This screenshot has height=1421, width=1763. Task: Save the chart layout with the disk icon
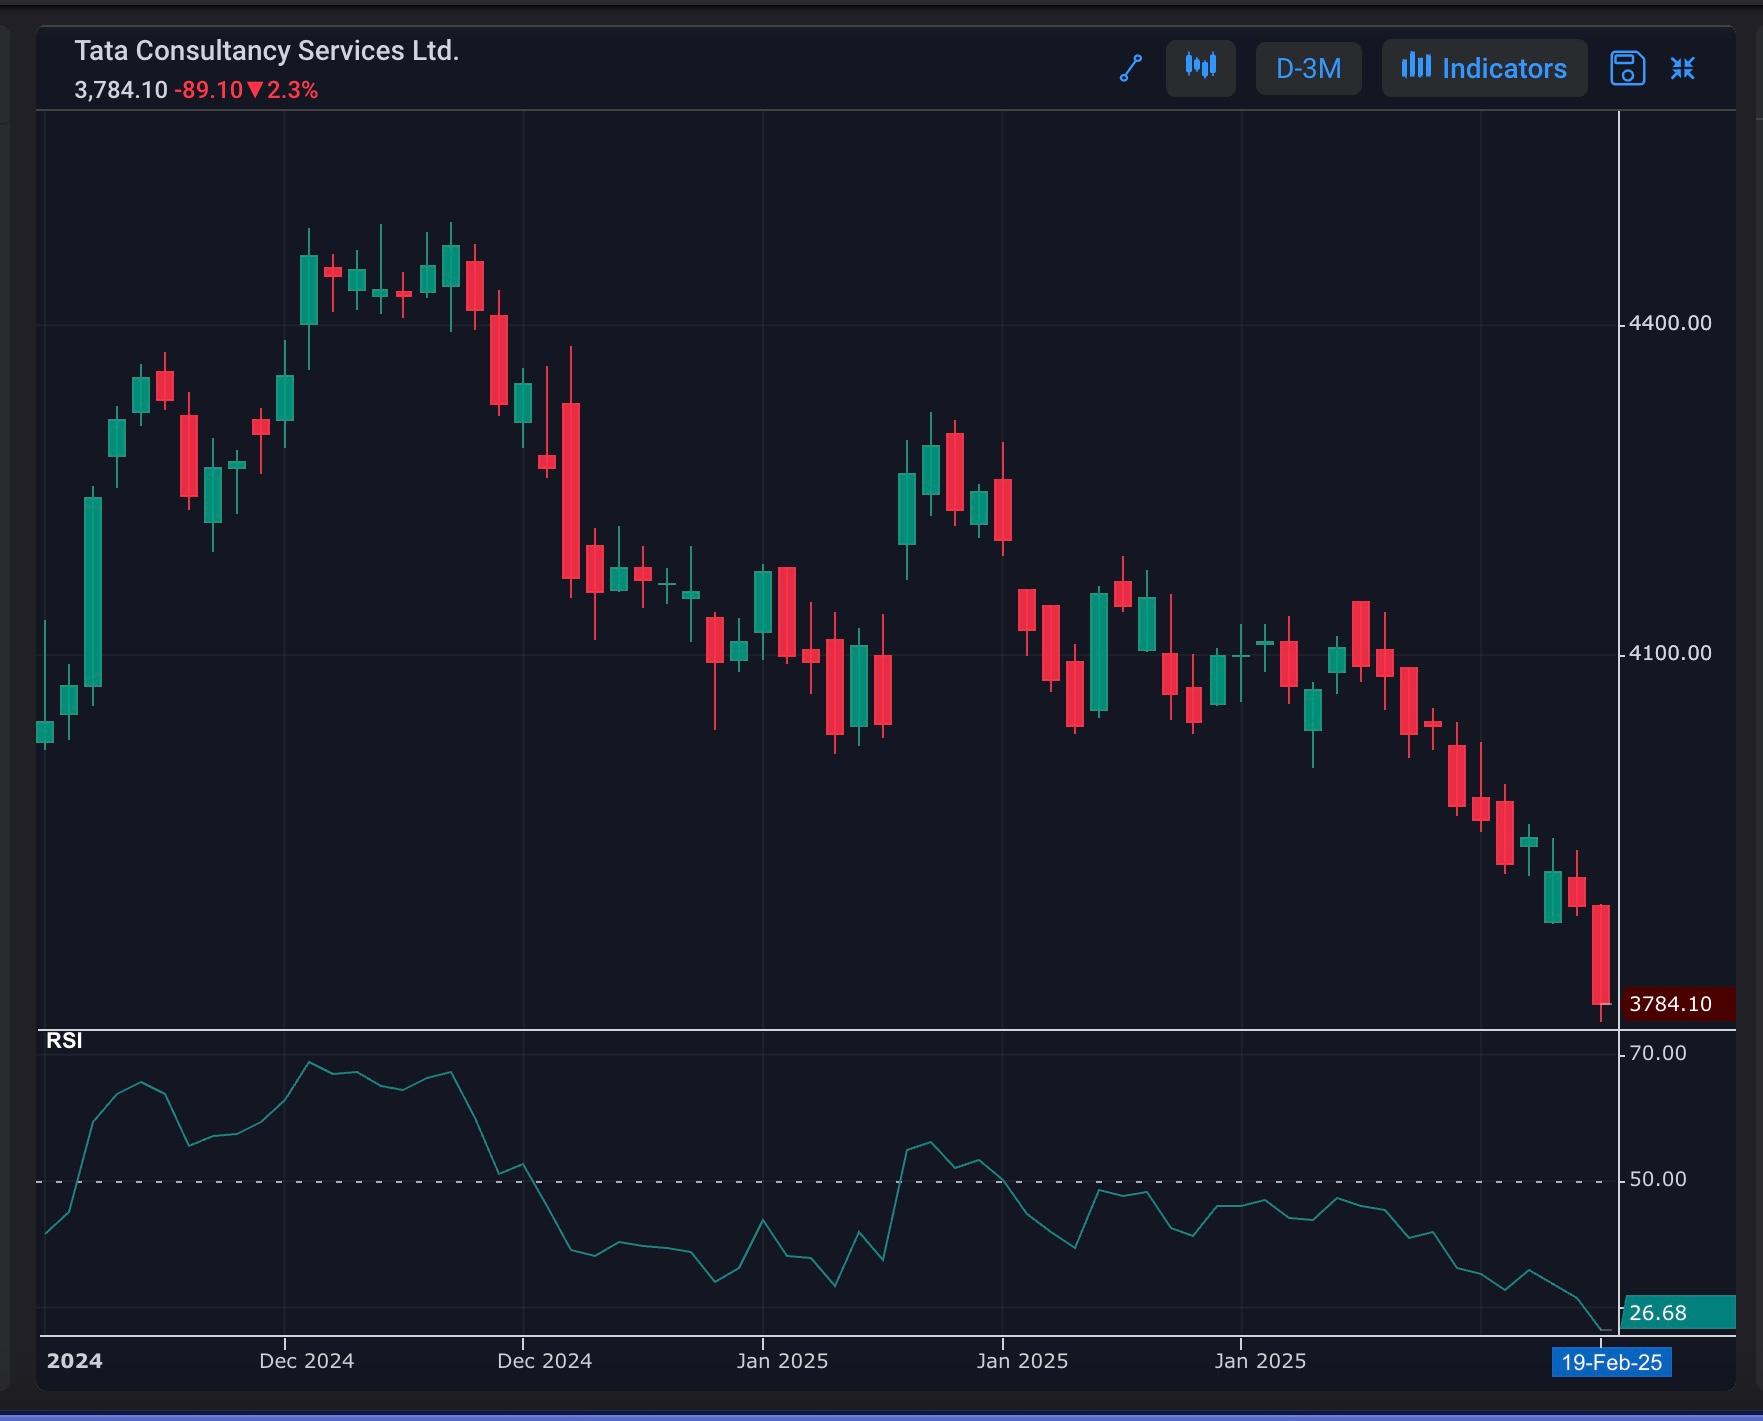1627,68
